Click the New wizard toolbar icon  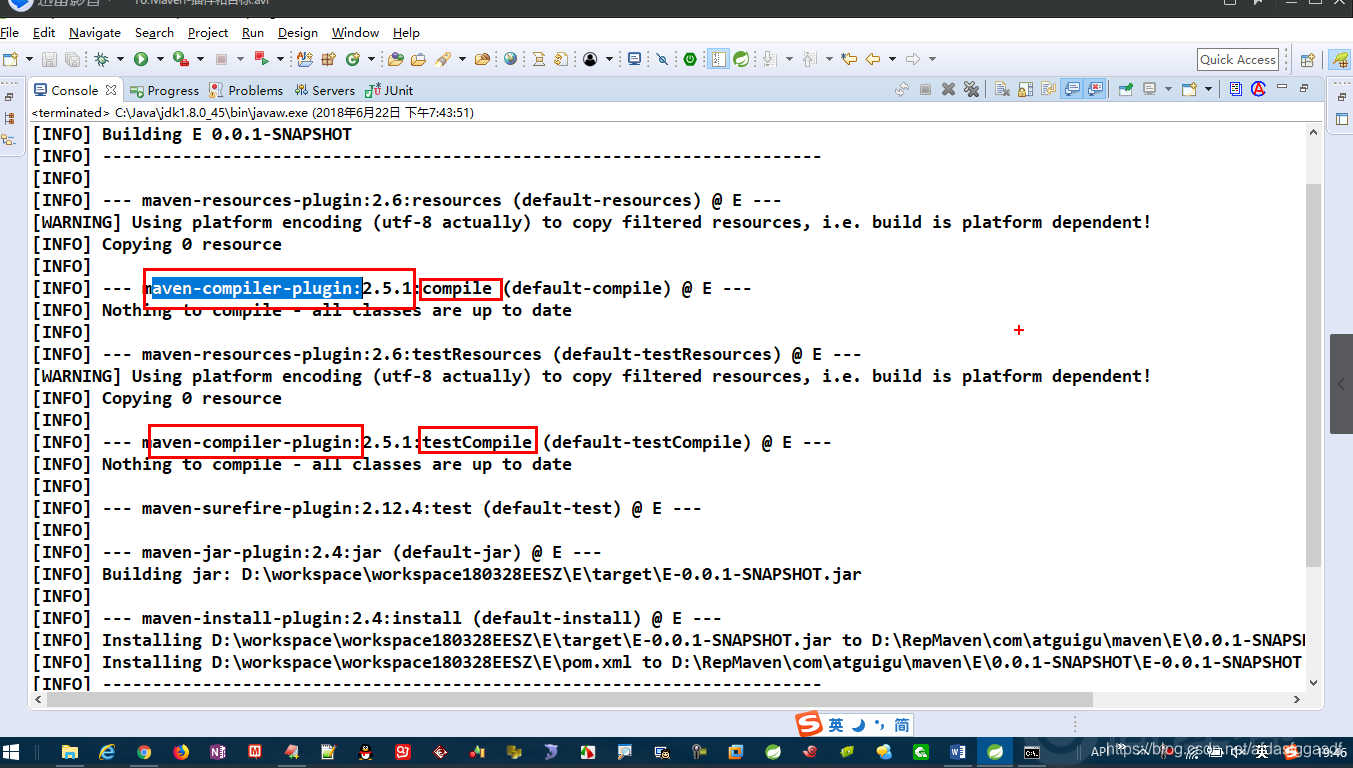coord(11,59)
